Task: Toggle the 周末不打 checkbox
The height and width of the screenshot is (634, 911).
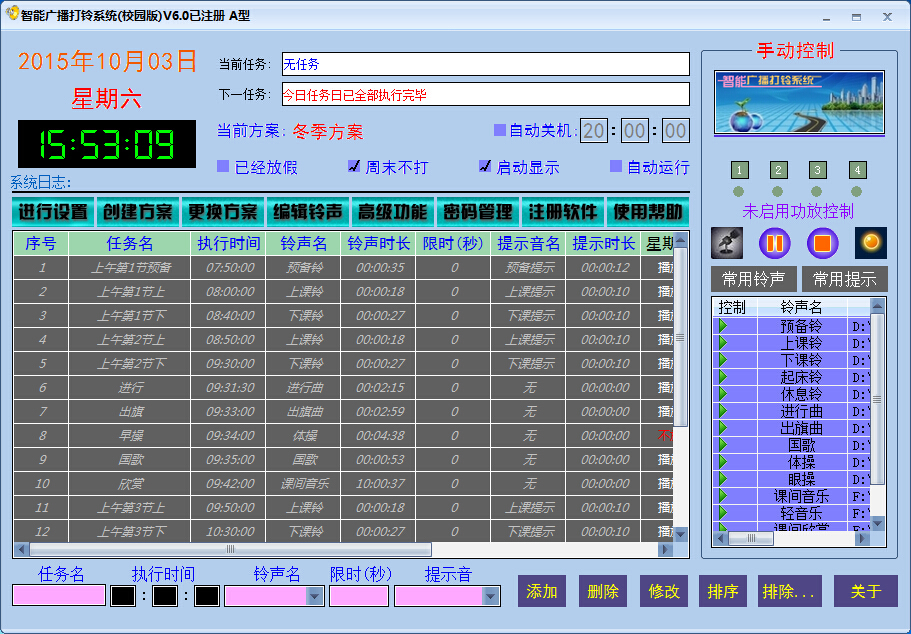Action: (353, 167)
